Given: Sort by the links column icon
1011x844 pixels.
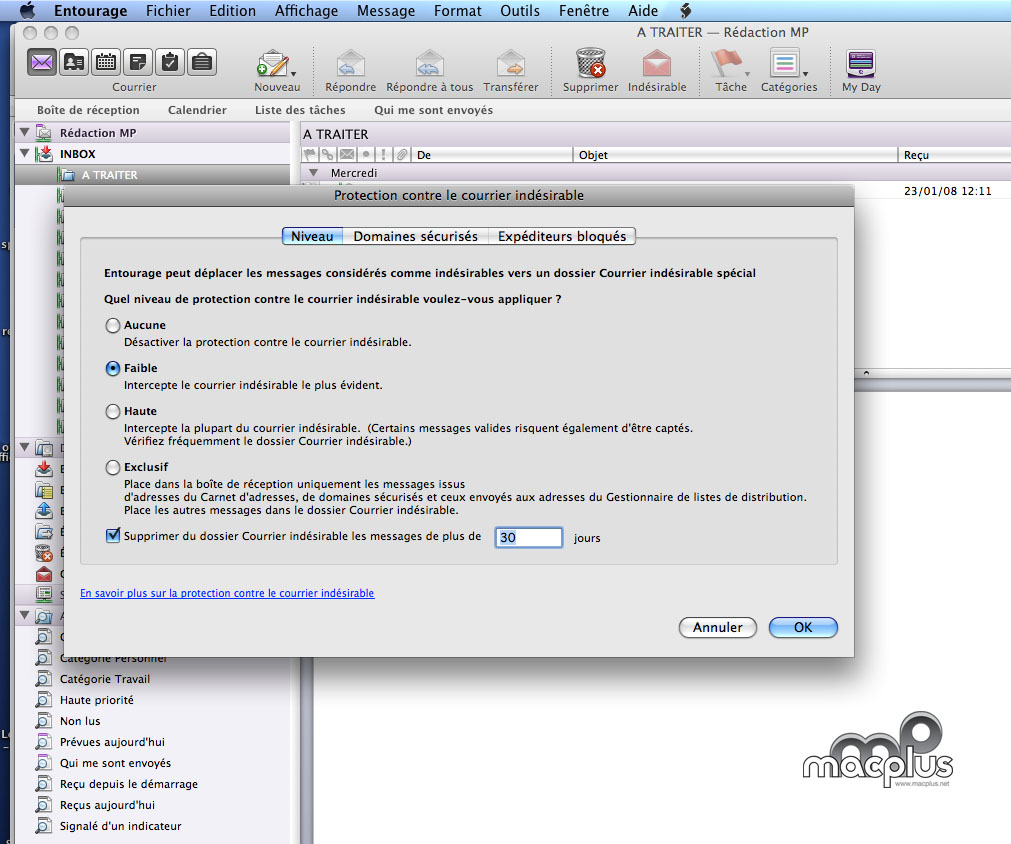Looking at the screenshot, I should point(328,155).
